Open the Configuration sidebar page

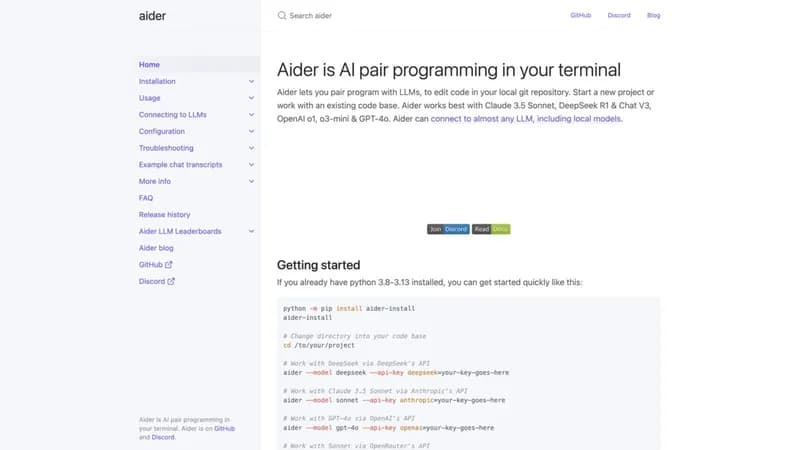[x=162, y=131]
